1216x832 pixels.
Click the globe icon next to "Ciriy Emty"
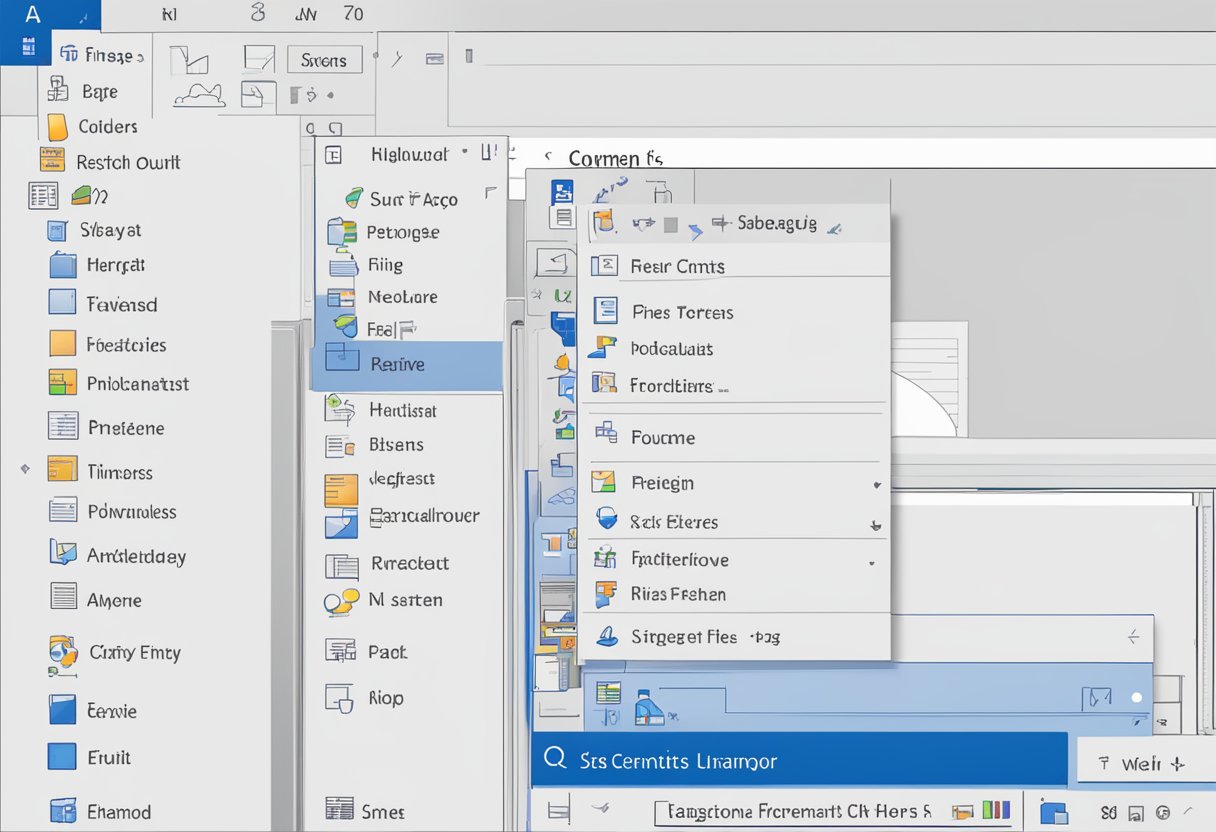63,651
